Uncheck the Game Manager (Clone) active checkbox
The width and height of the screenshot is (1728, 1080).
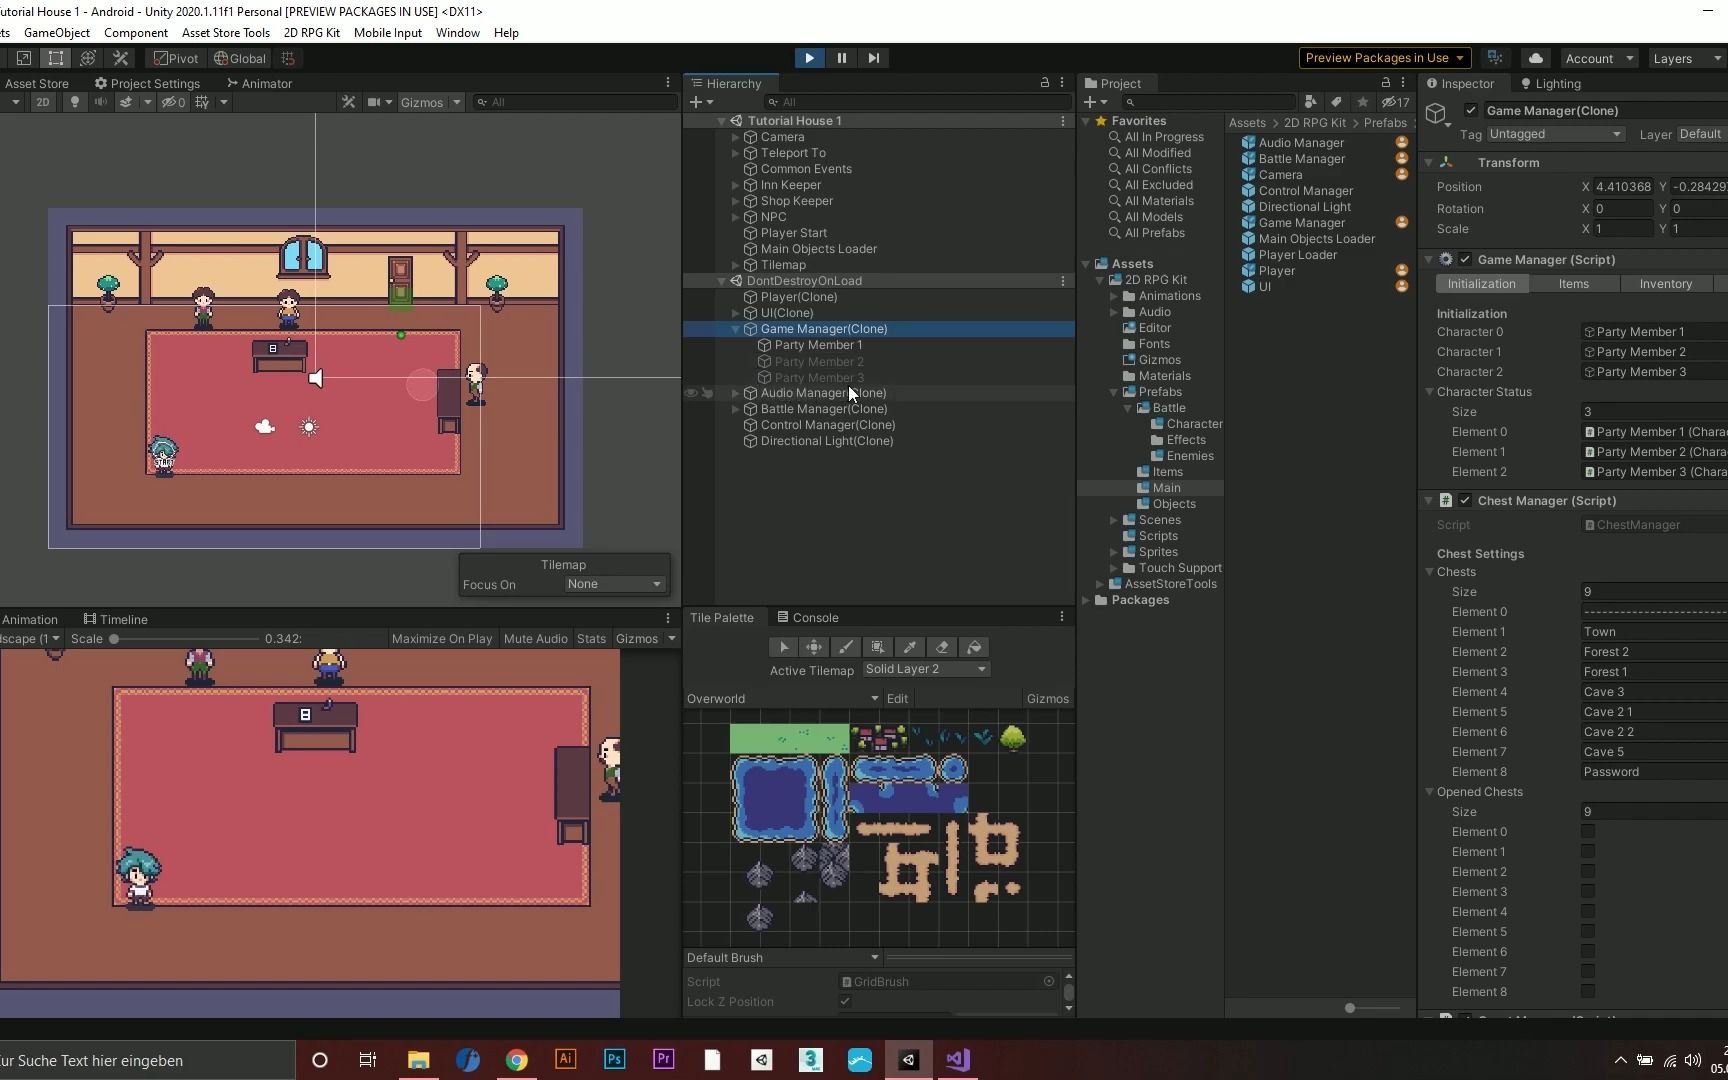pos(1471,111)
